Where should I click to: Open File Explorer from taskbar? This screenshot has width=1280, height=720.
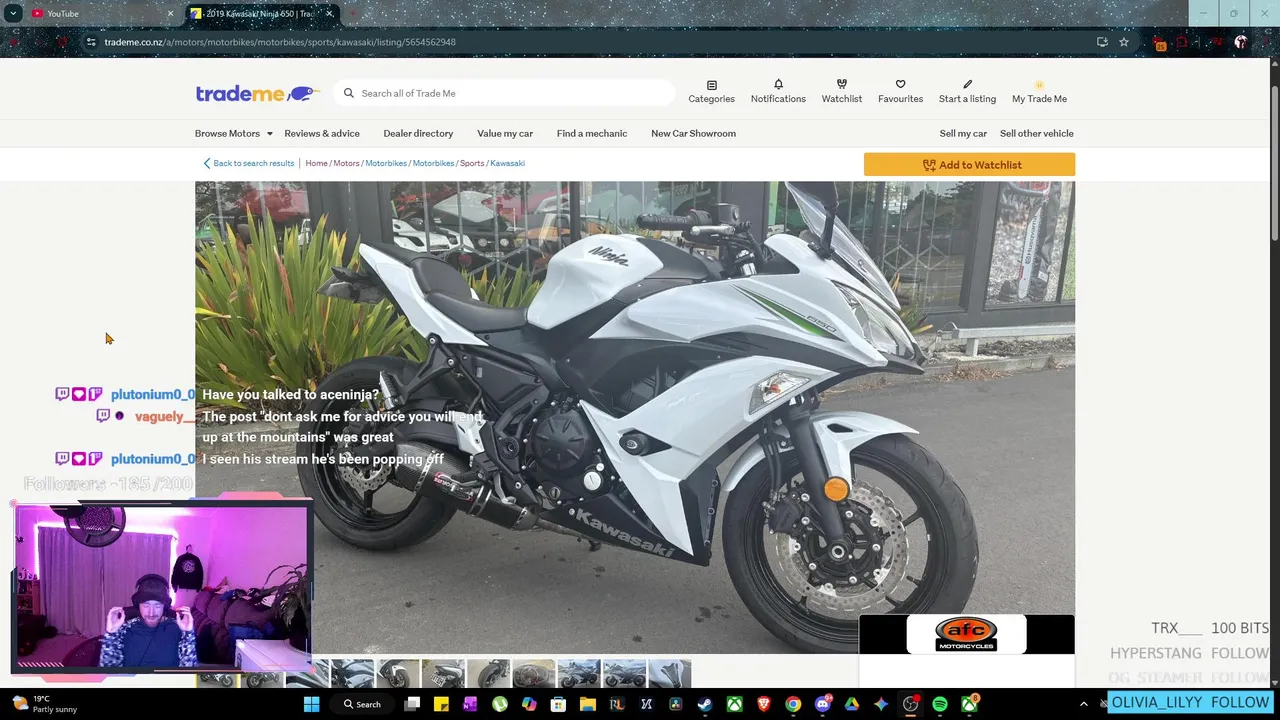(588, 704)
